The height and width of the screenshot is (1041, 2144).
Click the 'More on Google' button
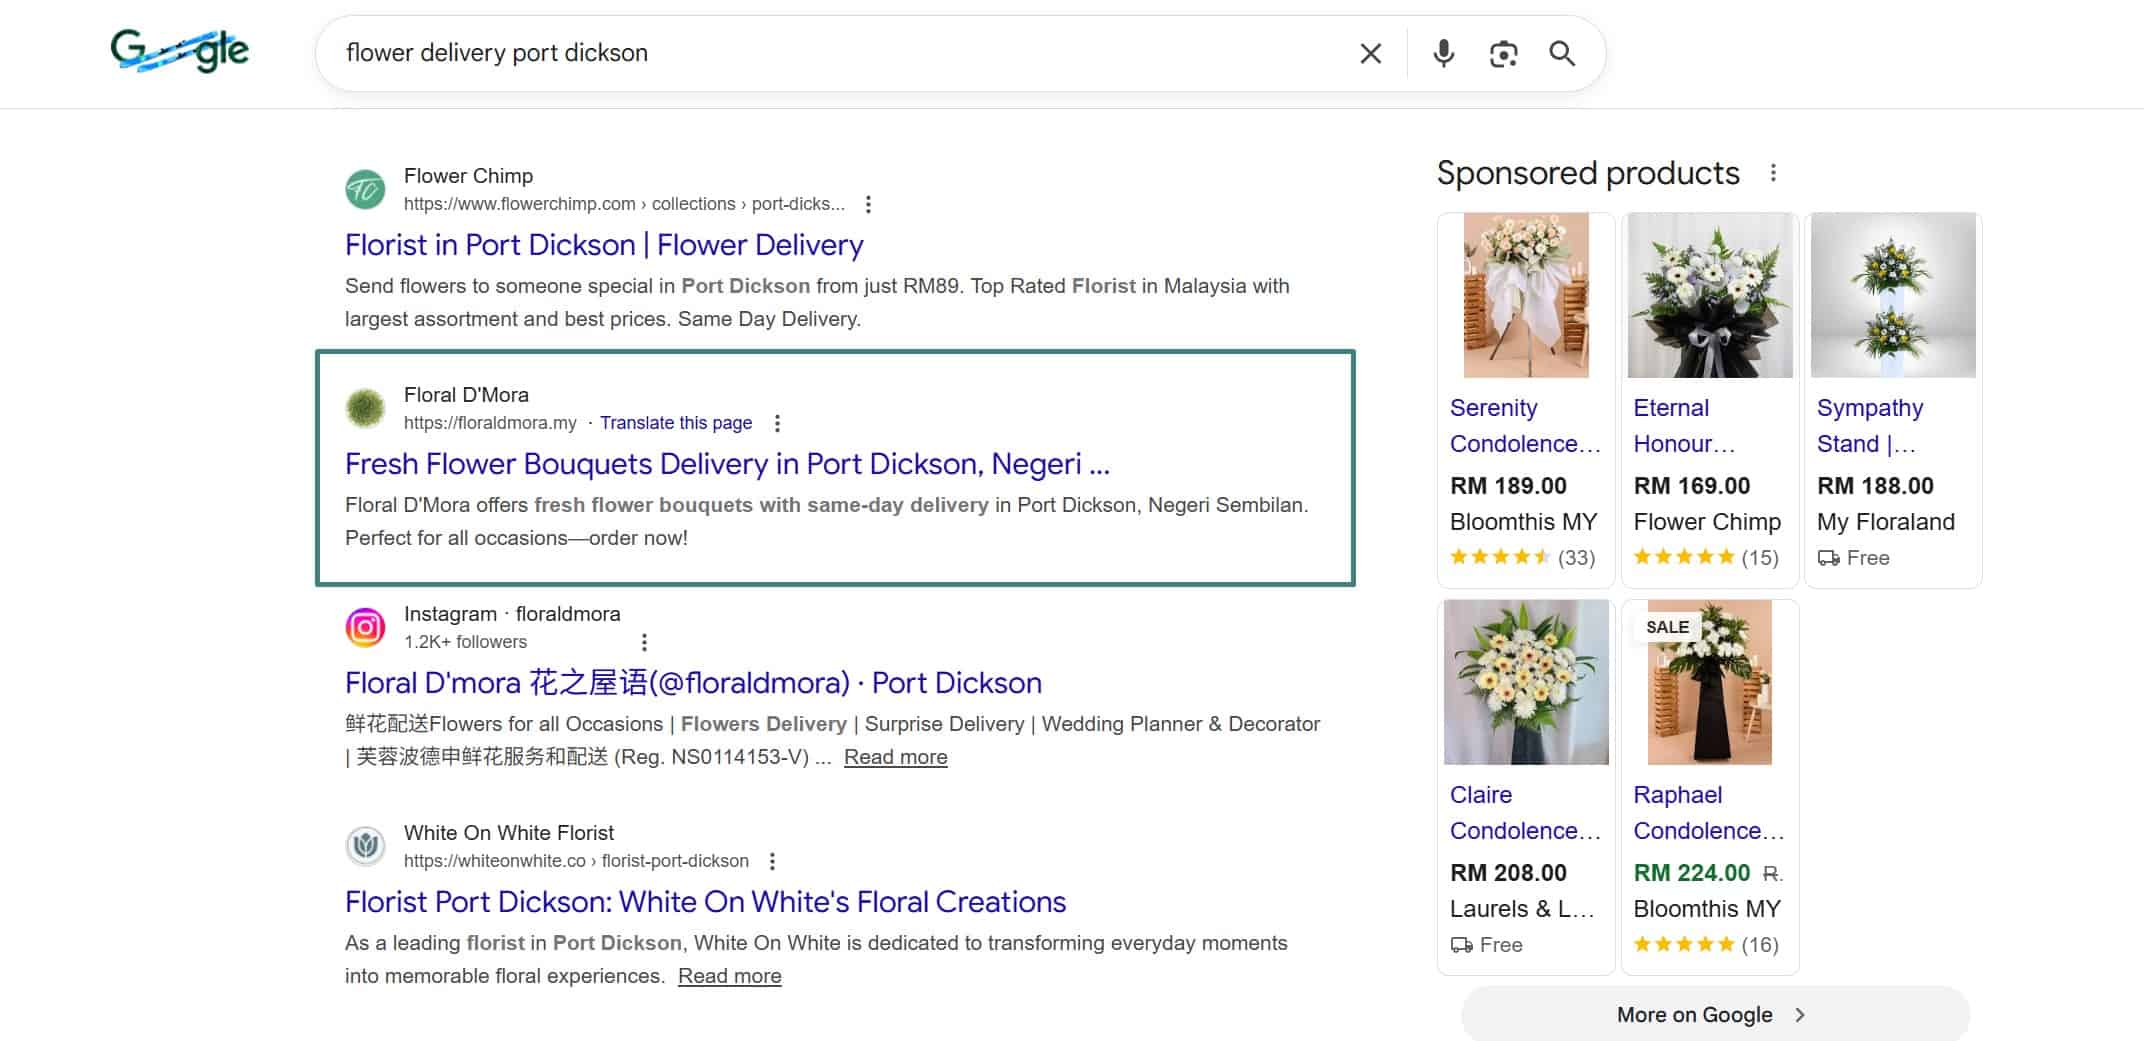click(1714, 1014)
